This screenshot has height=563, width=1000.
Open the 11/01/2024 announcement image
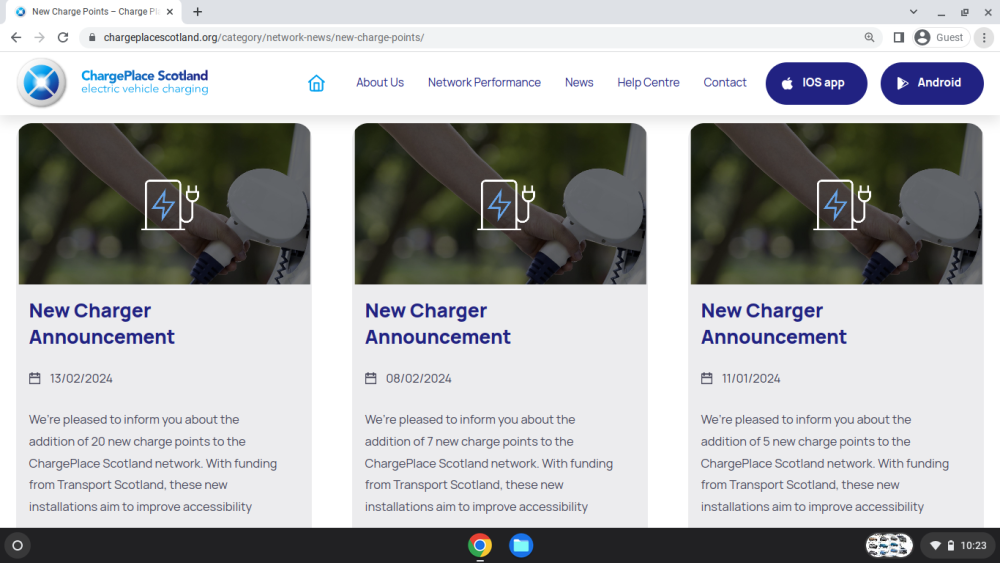coord(837,203)
